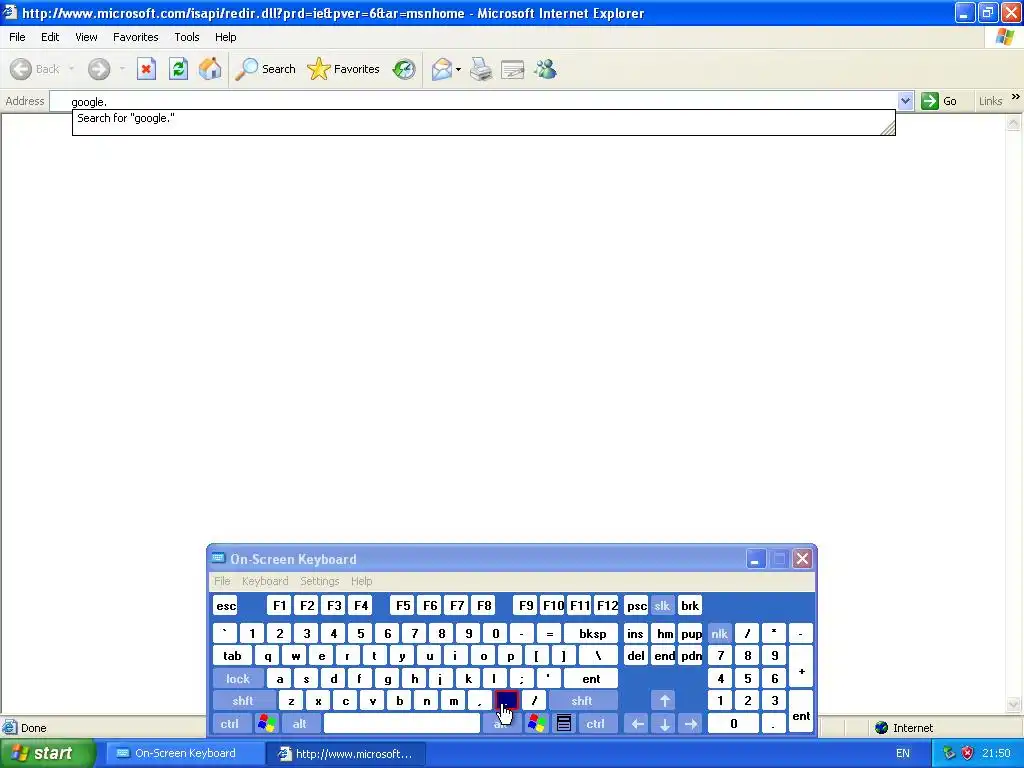Click the Stop icon in Internet Explorer toolbar
The width and height of the screenshot is (1024, 768).
point(146,69)
